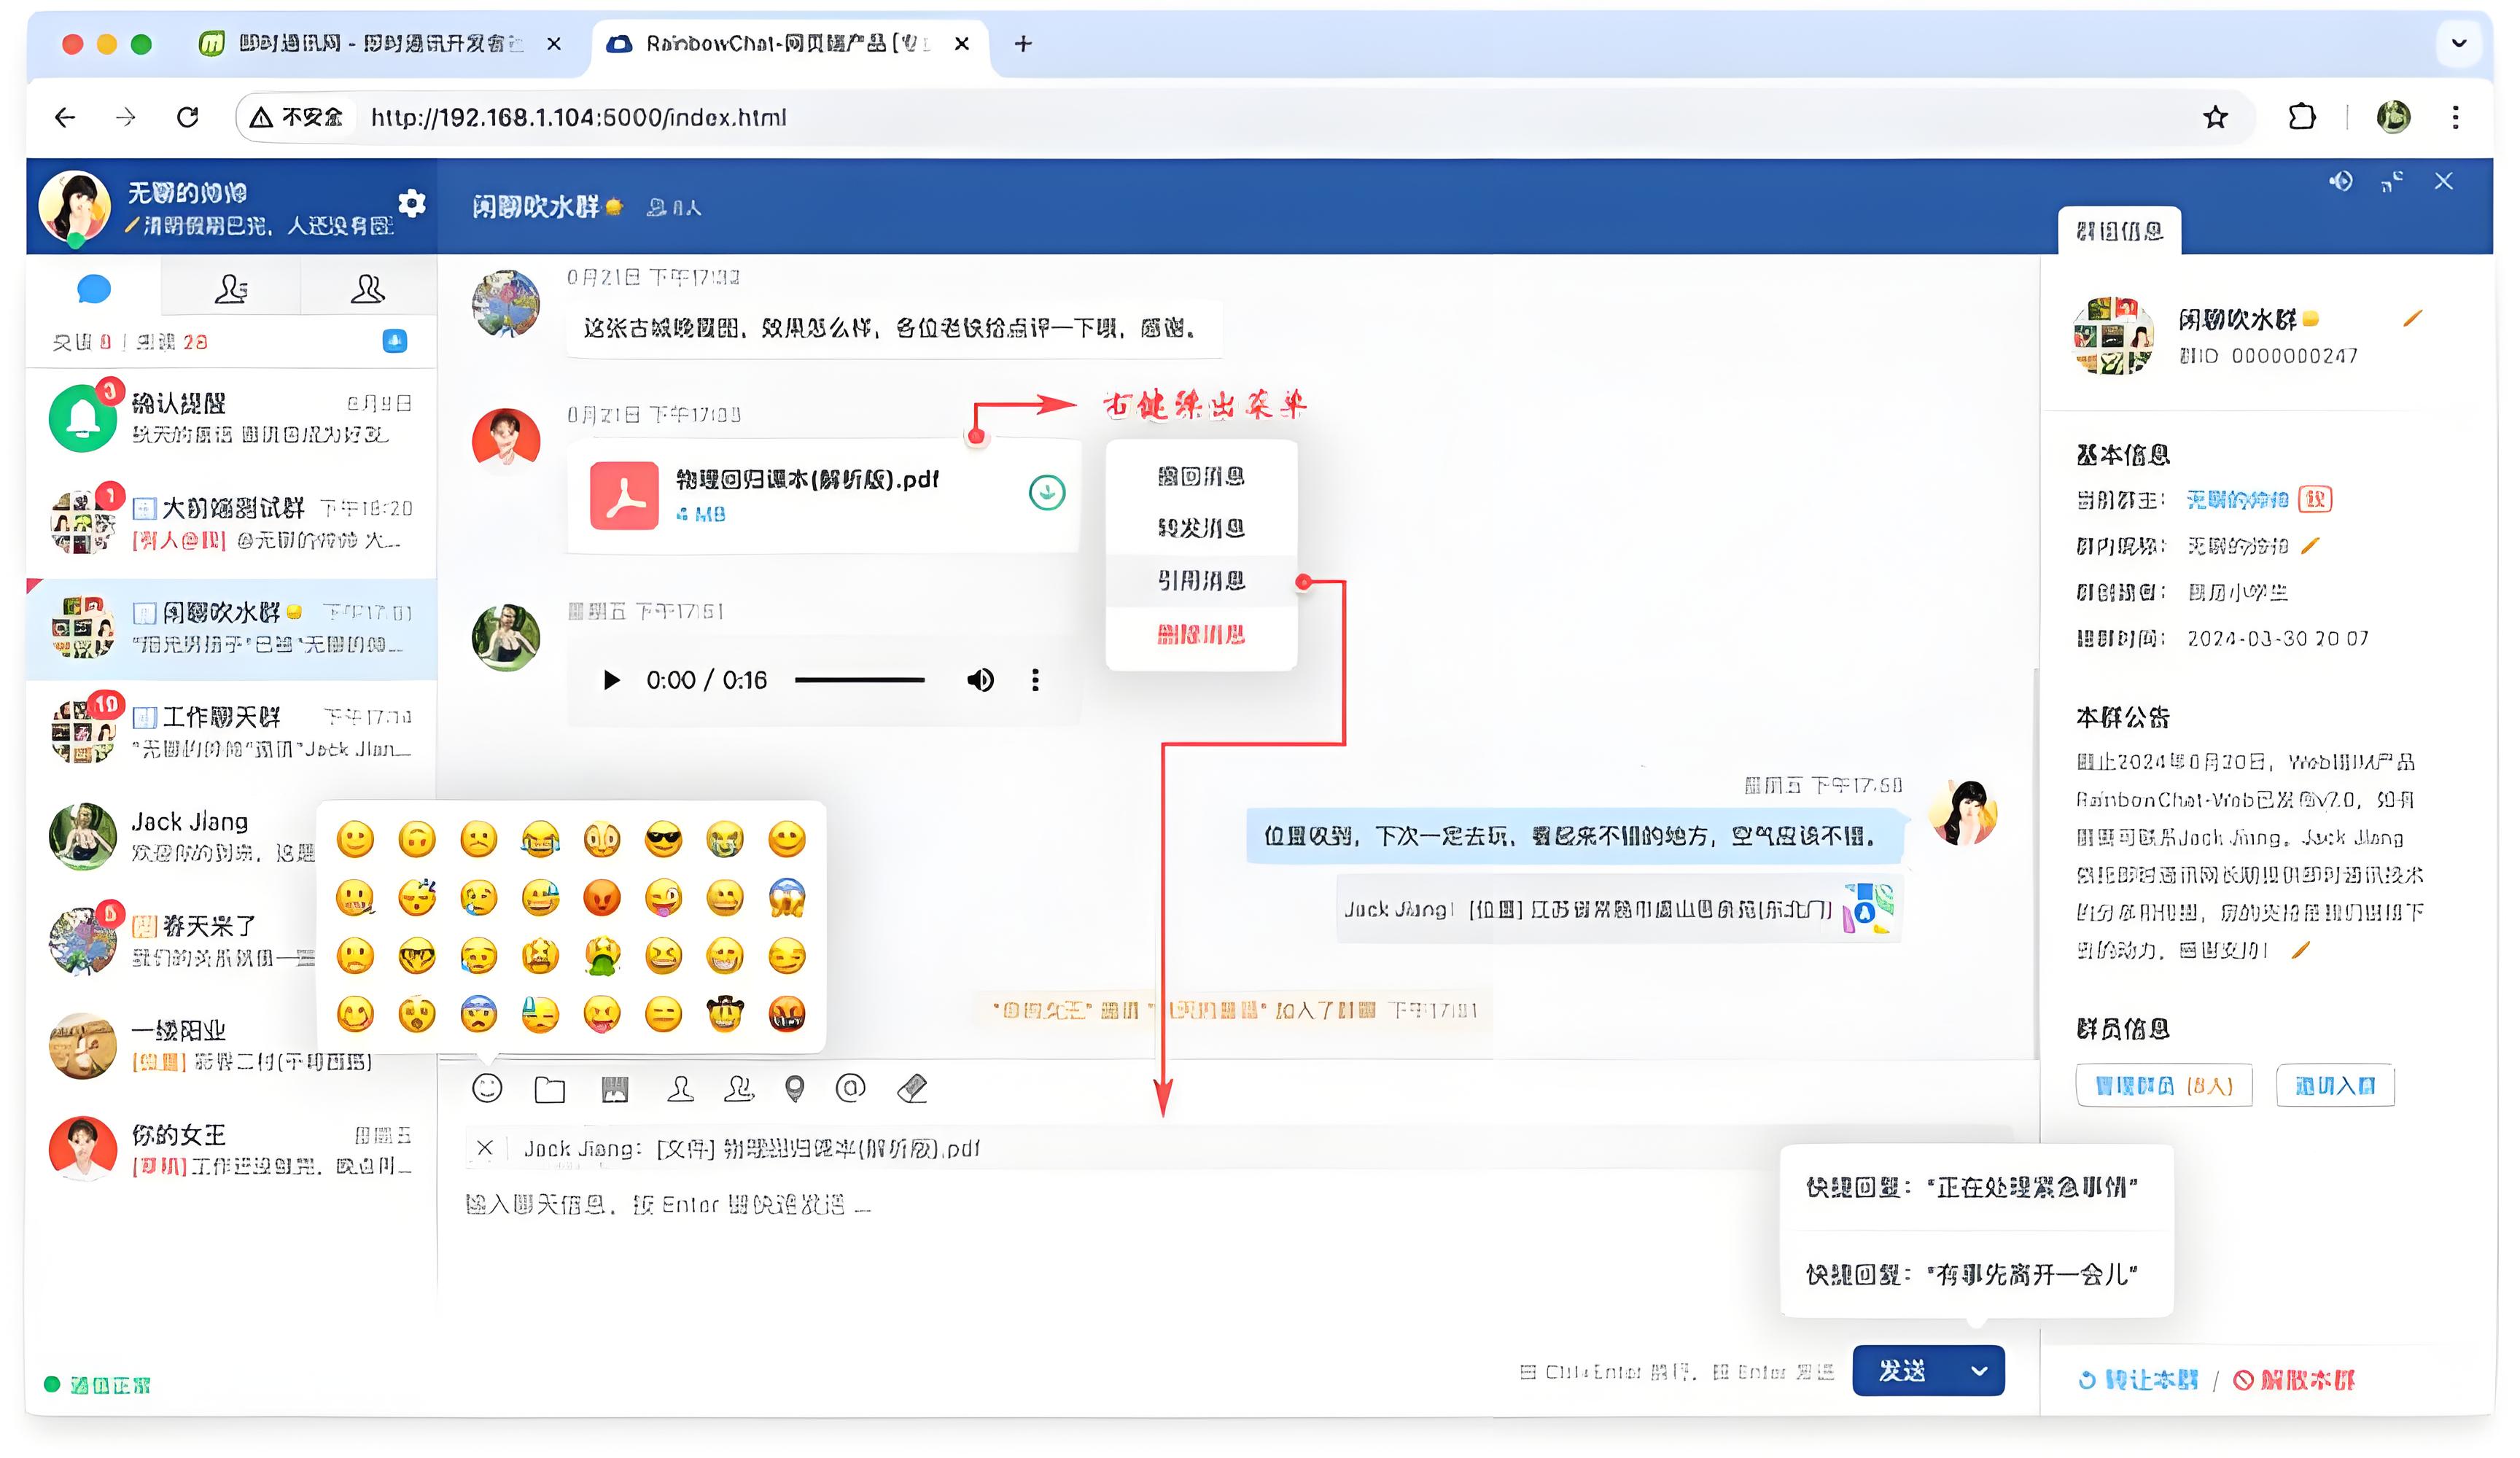Image resolution: width=2520 pixels, height=1458 pixels.
Task: Click the blue icon in the chat list header
Action: (395, 341)
